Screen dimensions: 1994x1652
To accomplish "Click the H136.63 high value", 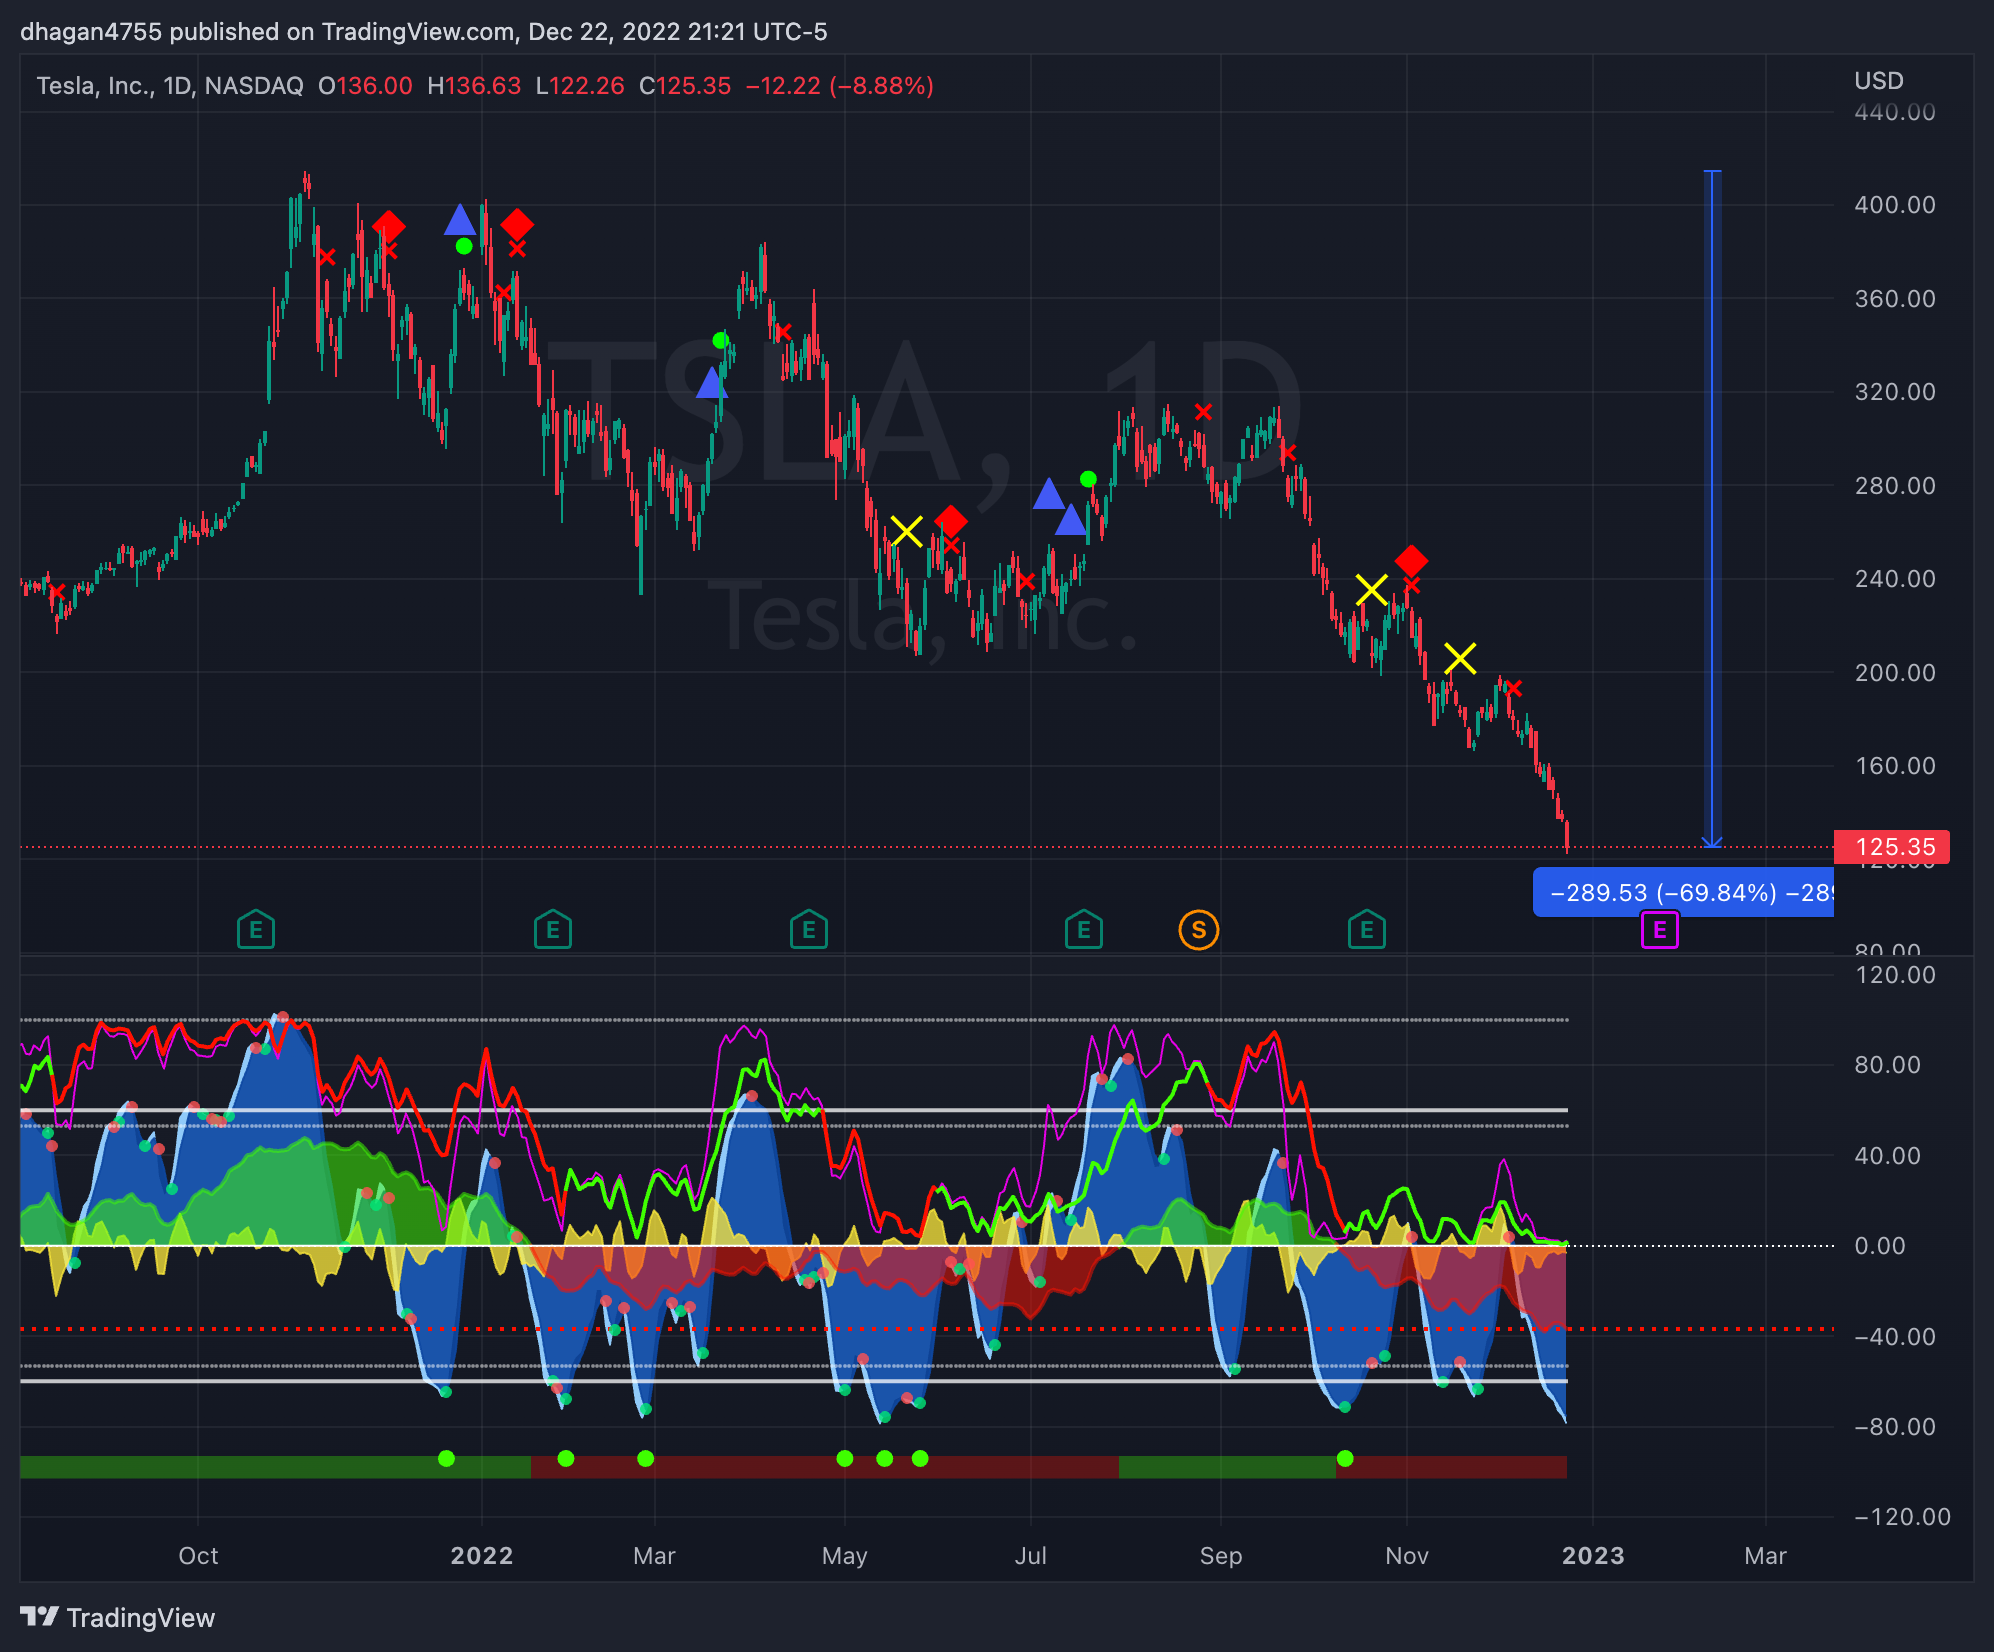I will point(474,86).
